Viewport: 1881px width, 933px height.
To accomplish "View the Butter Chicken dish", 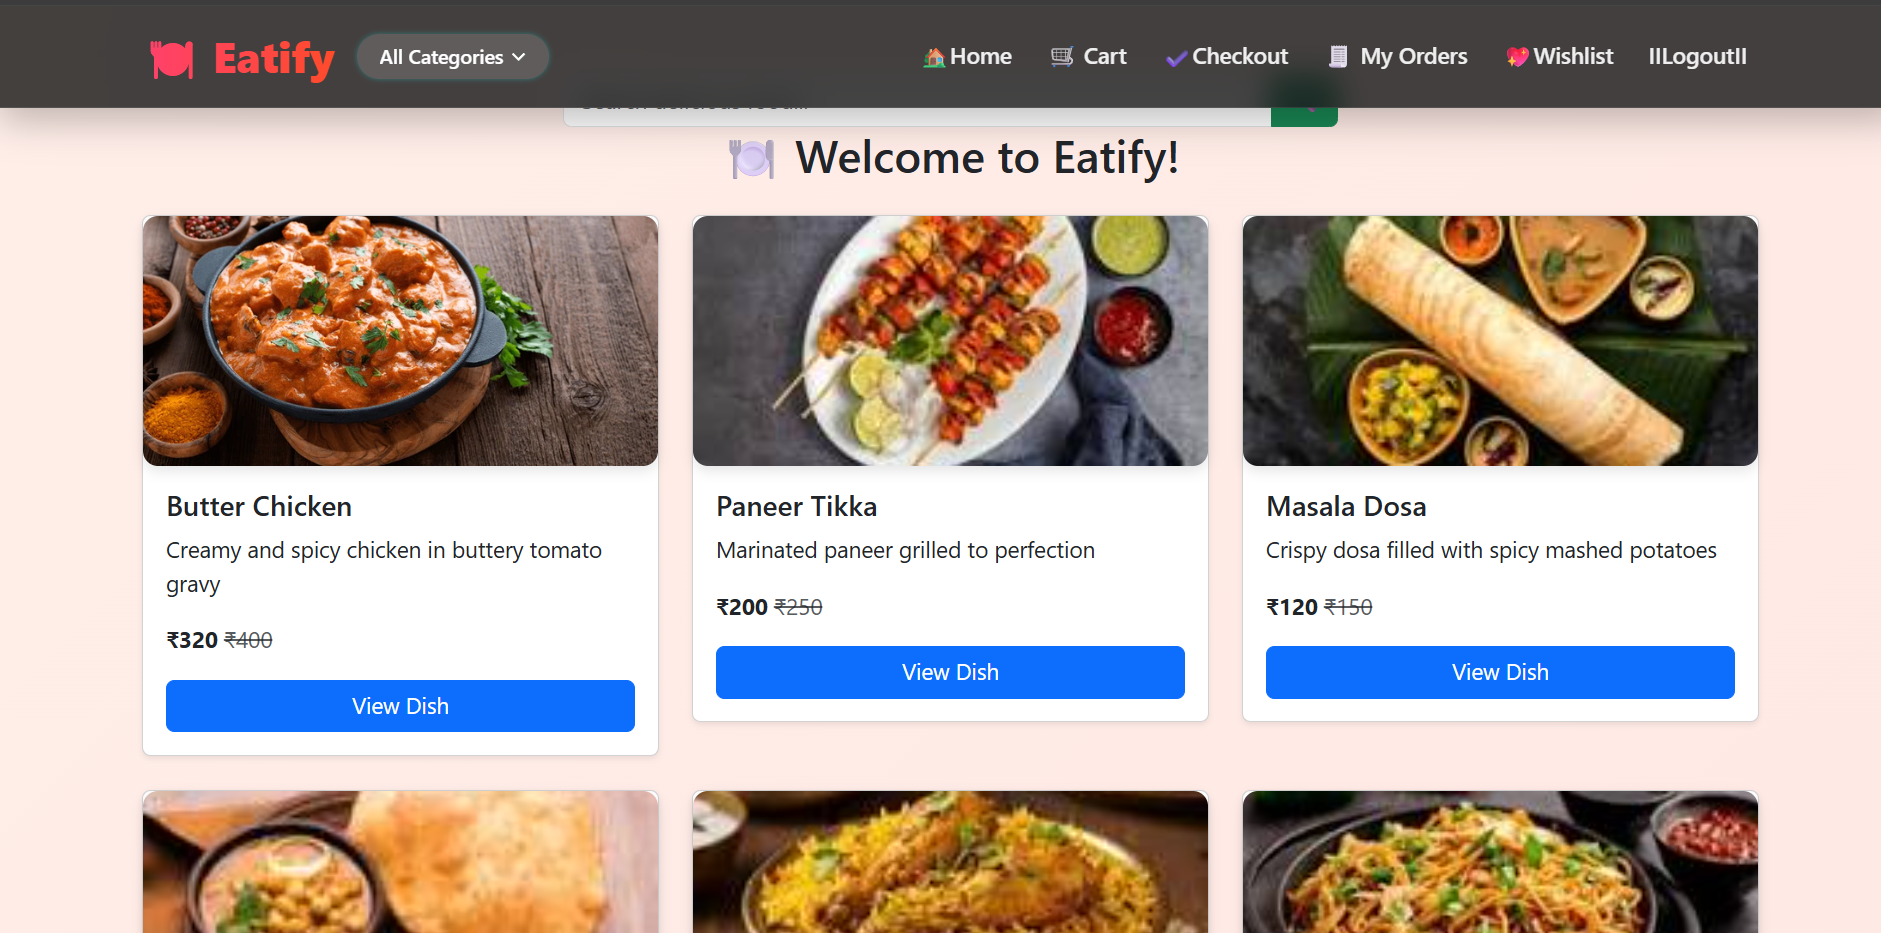I will (400, 706).
